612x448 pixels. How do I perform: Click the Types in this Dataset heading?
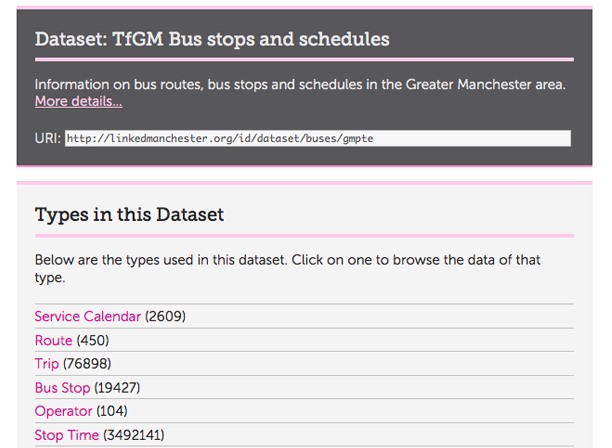pos(130,214)
